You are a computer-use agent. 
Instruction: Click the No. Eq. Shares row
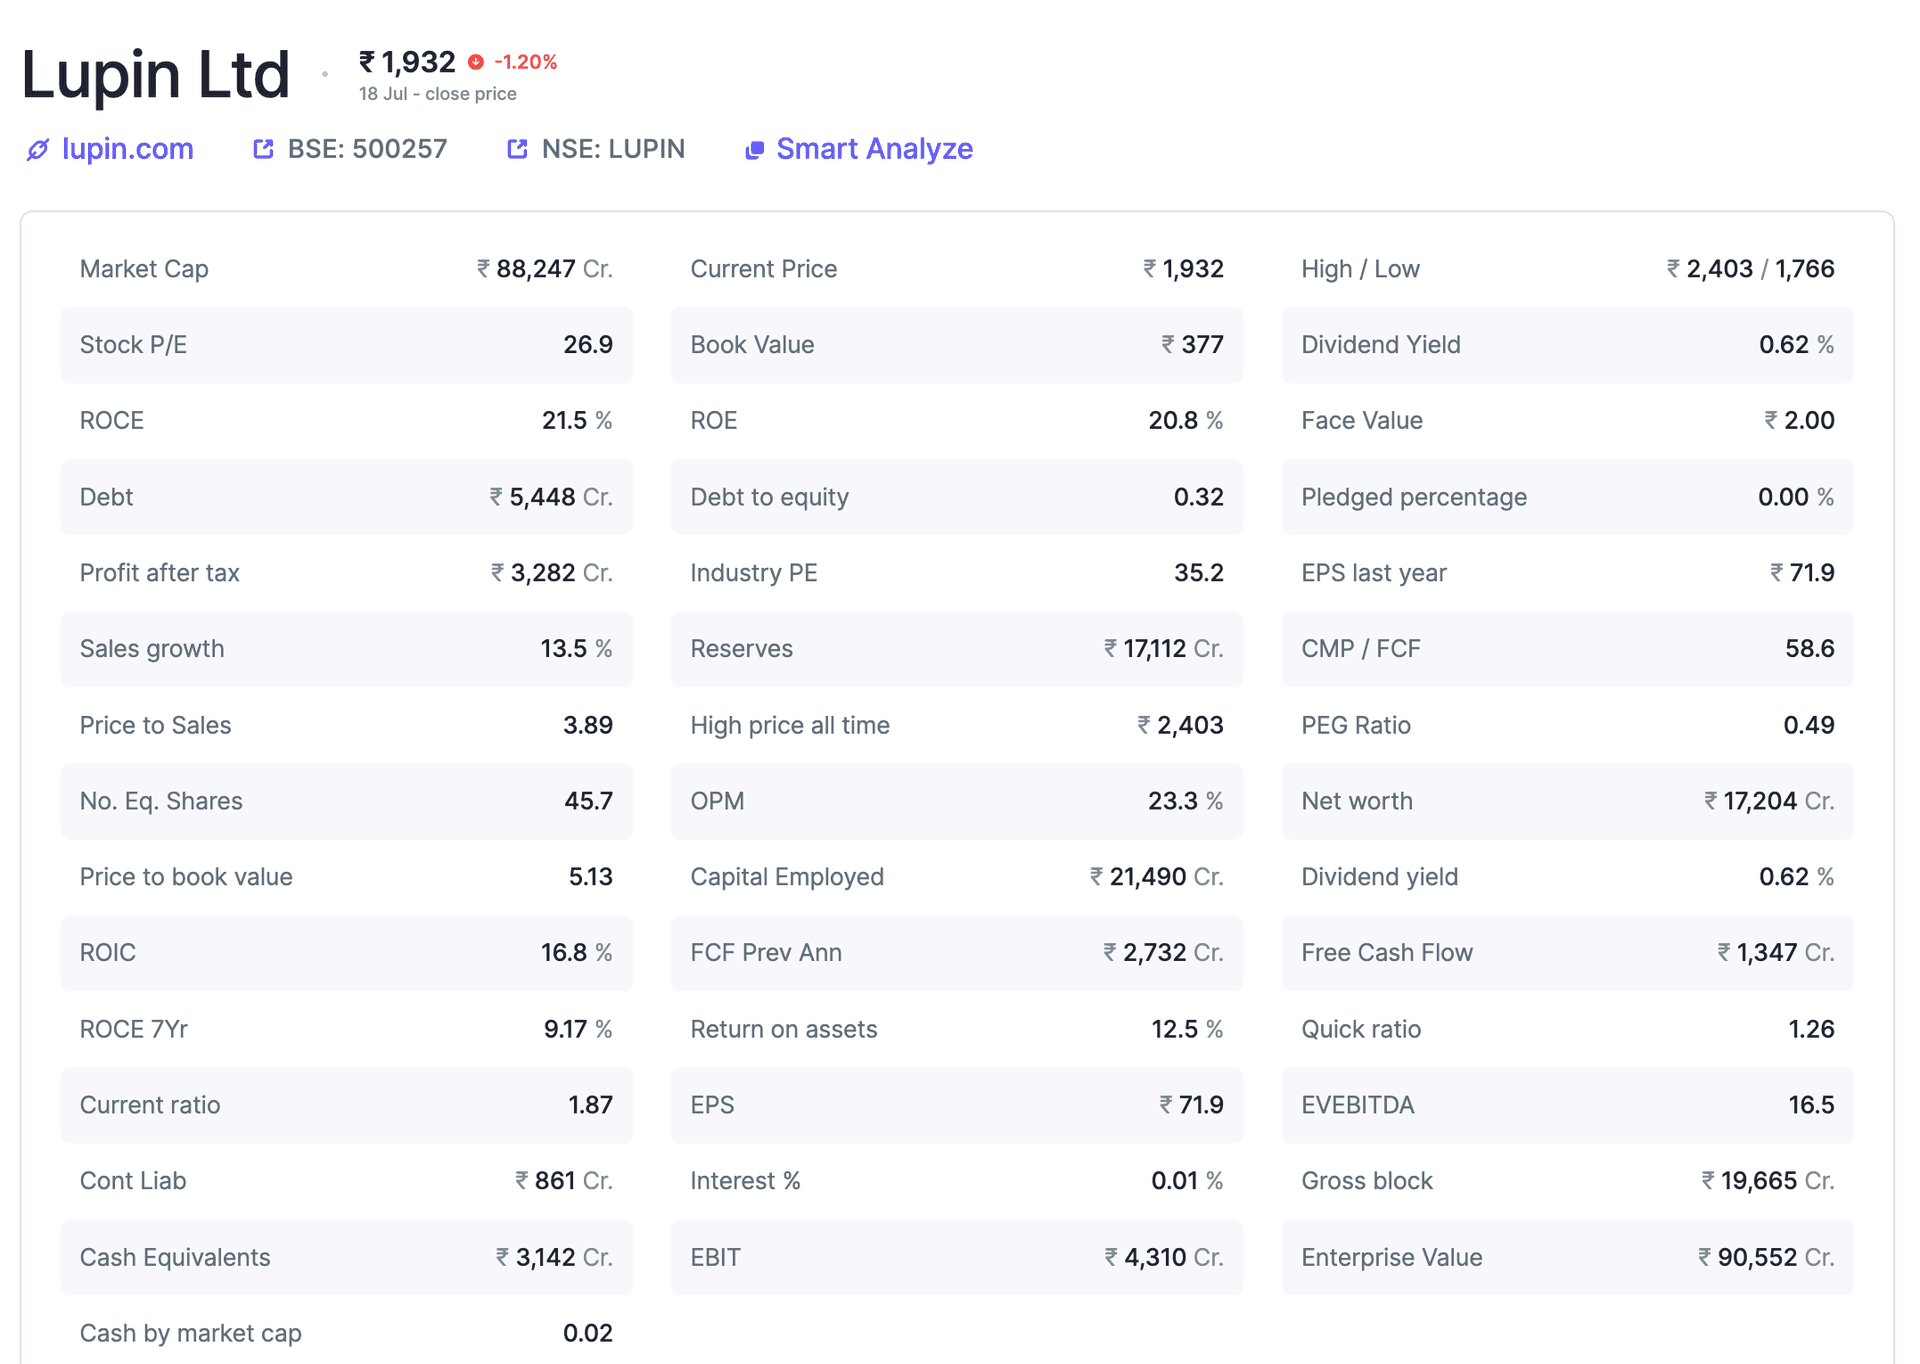point(346,801)
